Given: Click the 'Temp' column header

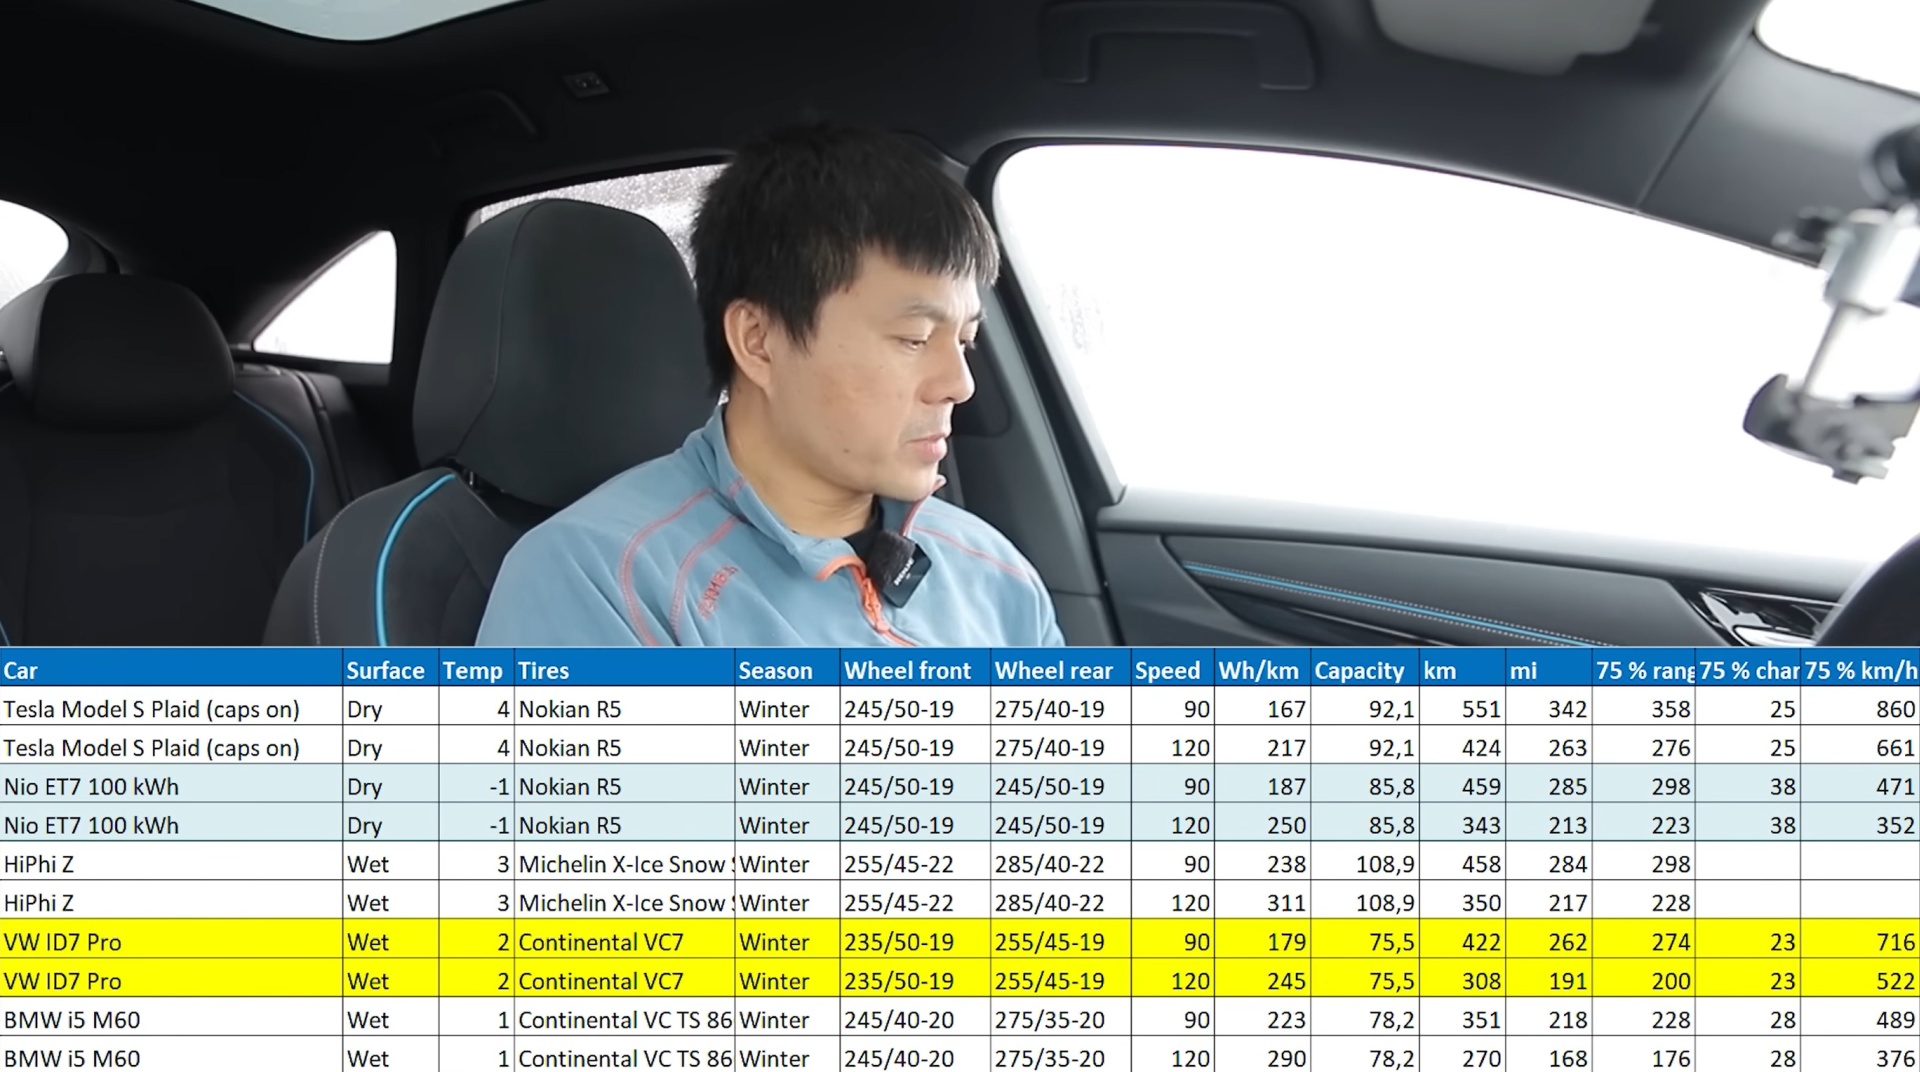Looking at the screenshot, I should 476,670.
